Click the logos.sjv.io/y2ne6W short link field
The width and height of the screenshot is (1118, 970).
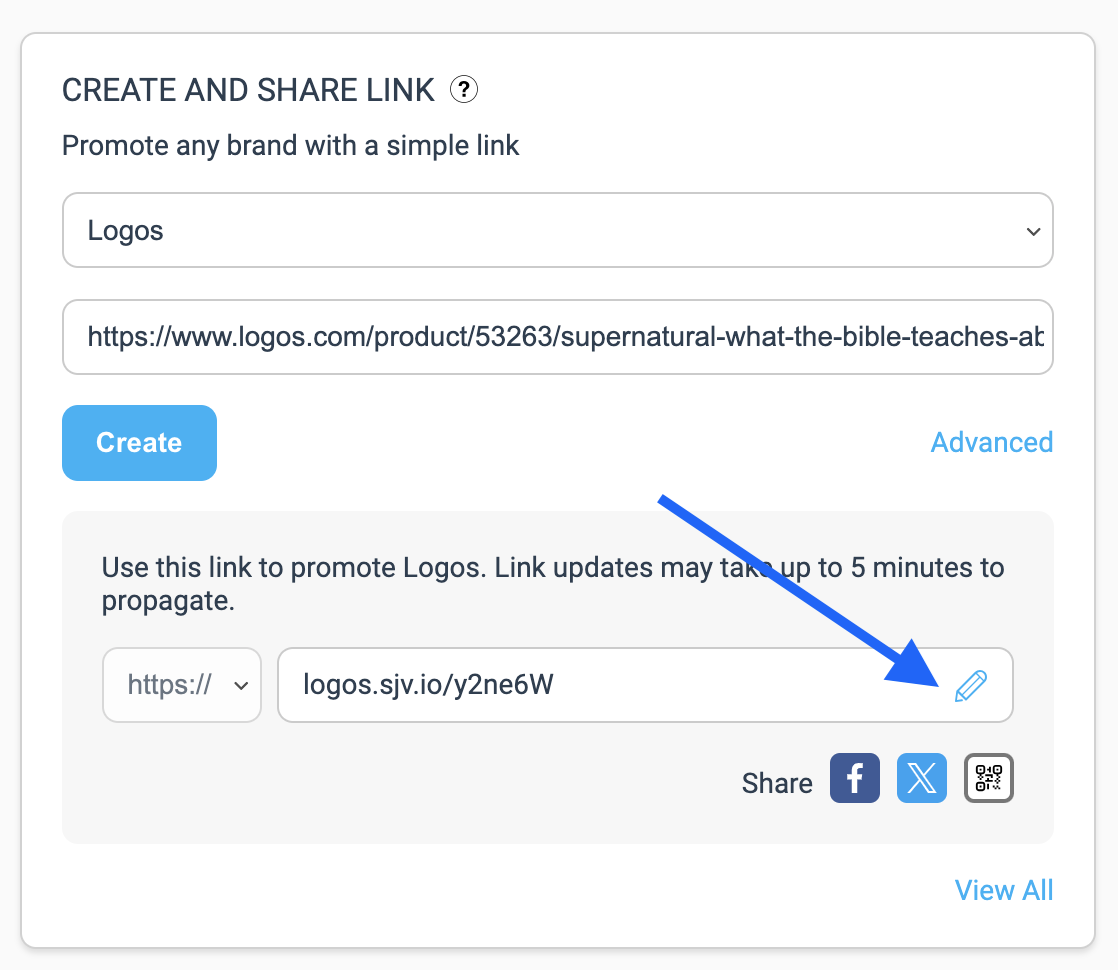click(x=645, y=685)
